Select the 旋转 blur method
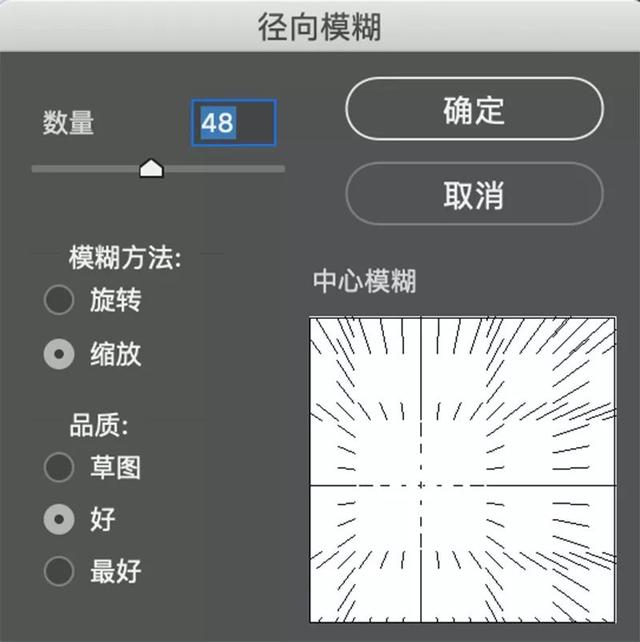Viewport: 640px width, 642px height. (59, 299)
